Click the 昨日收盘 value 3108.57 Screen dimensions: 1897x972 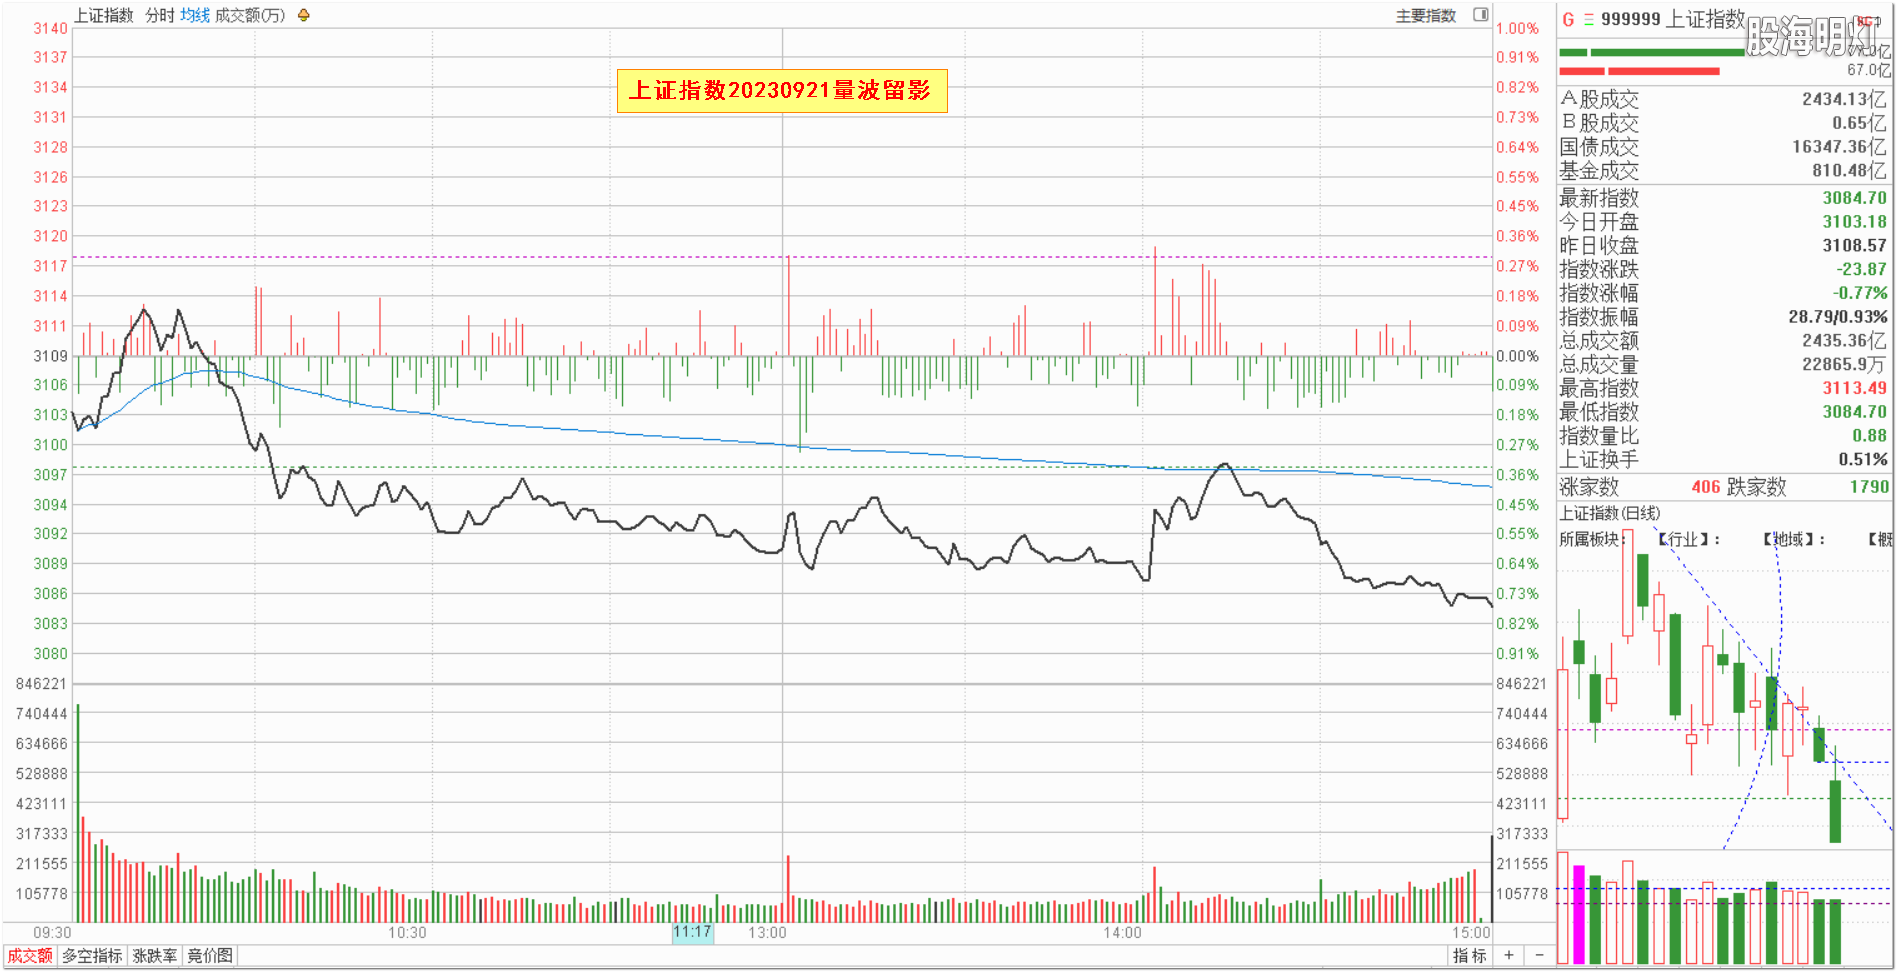click(x=1854, y=246)
